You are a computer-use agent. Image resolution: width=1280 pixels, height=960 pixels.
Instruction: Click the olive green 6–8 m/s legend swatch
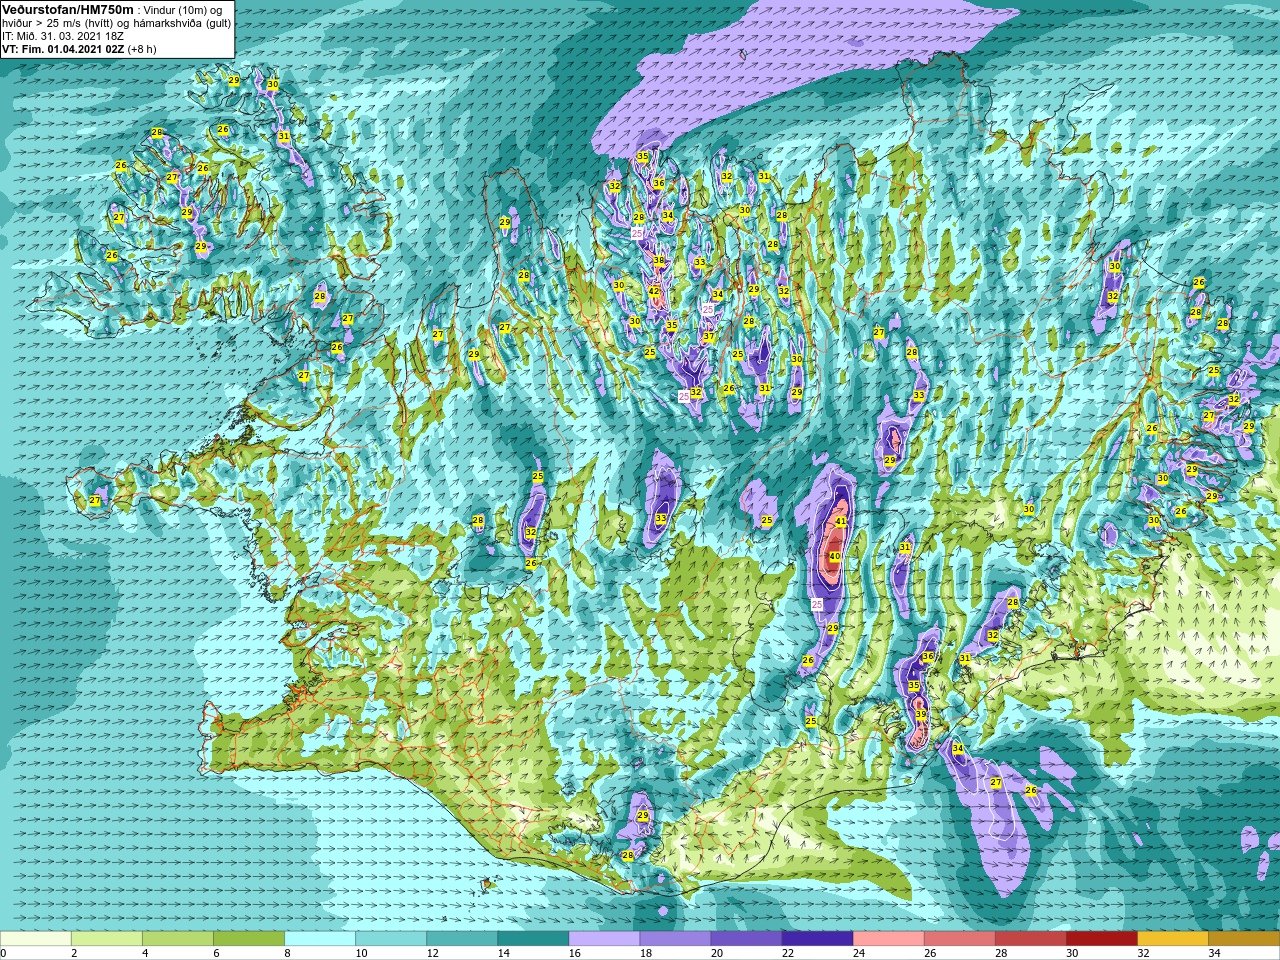point(249,939)
